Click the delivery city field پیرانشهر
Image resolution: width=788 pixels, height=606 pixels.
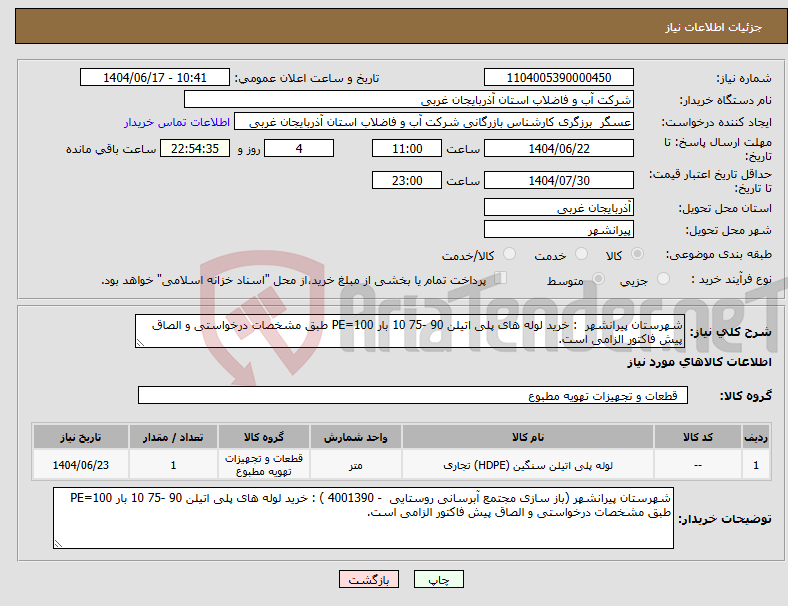(558, 230)
